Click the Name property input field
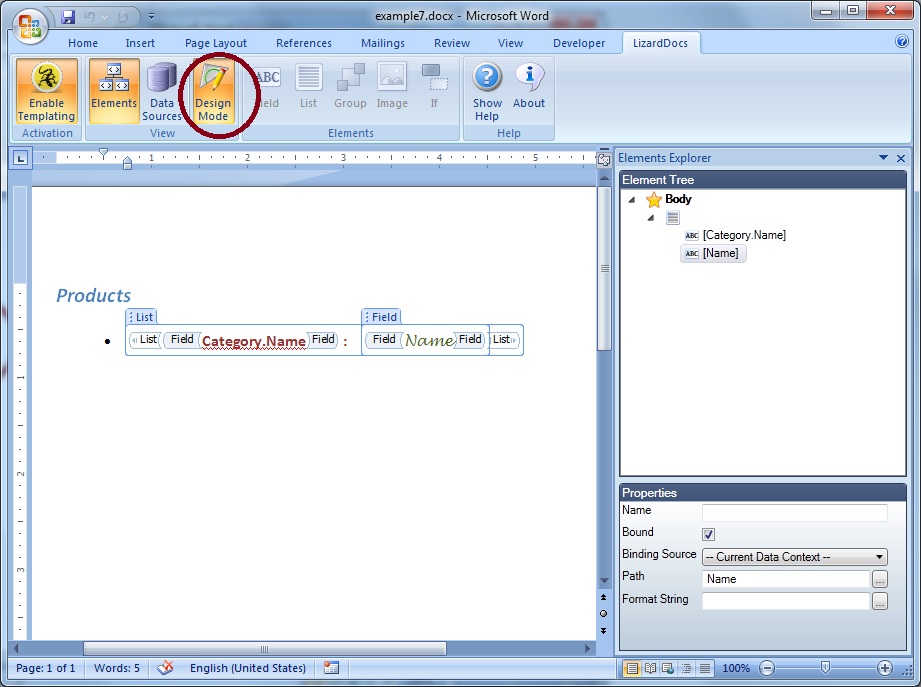 (x=794, y=512)
